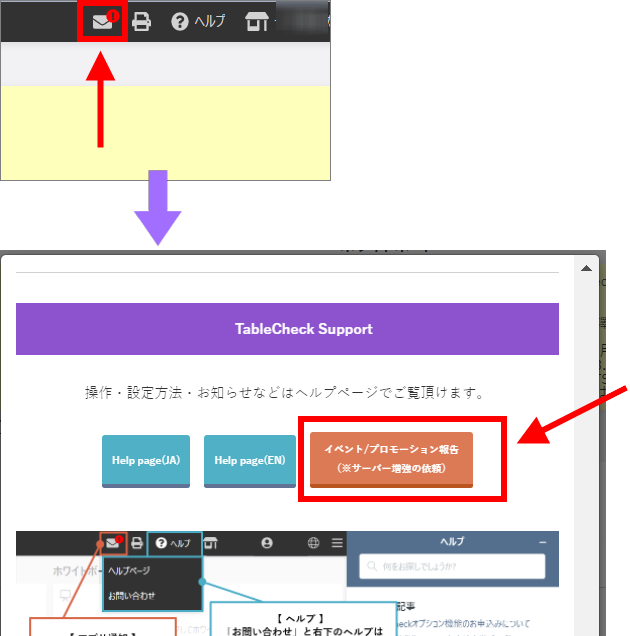Click イベント/プロモーション報告 orange button
The image size is (630, 636).
tap(391, 459)
